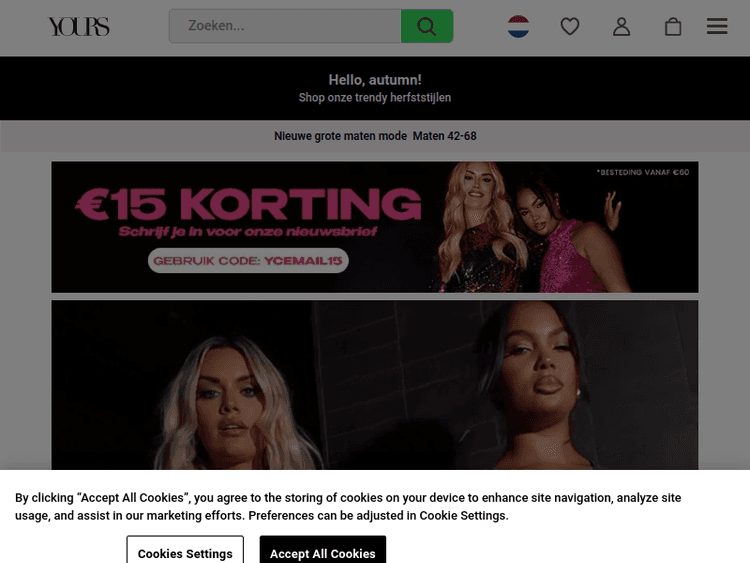The height and width of the screenshot is (563, 750).
Task: Click the Hello, autumn! banner heading
Action: (375, 80)
